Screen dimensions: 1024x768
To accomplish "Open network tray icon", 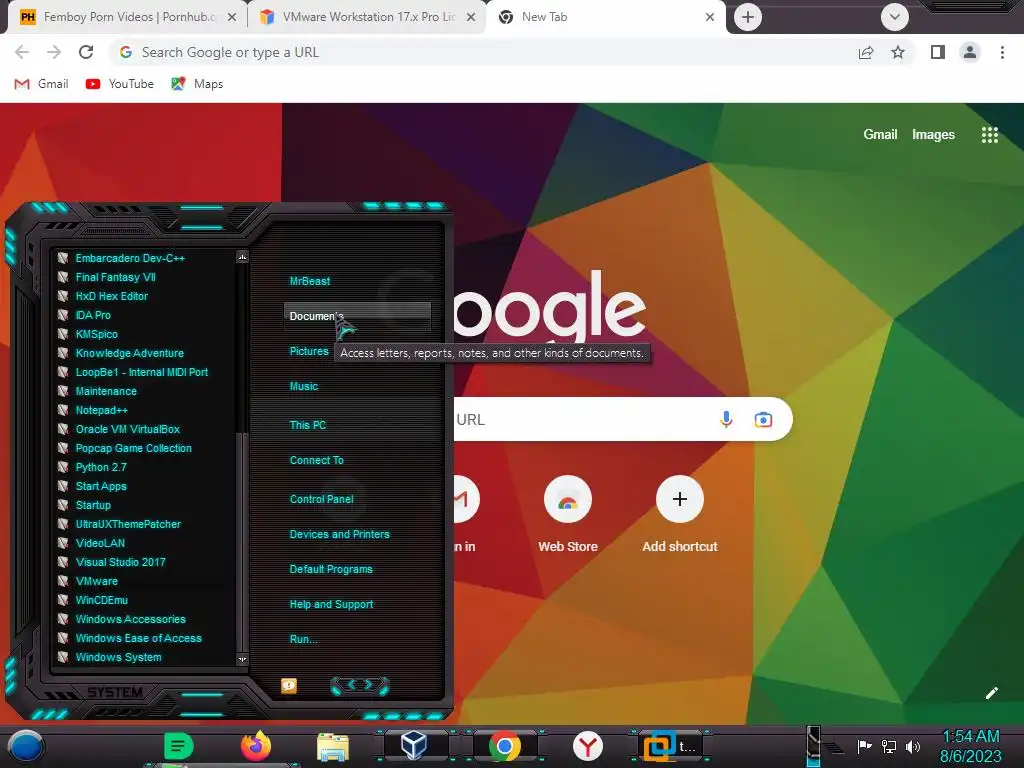I will coord(888,746).
